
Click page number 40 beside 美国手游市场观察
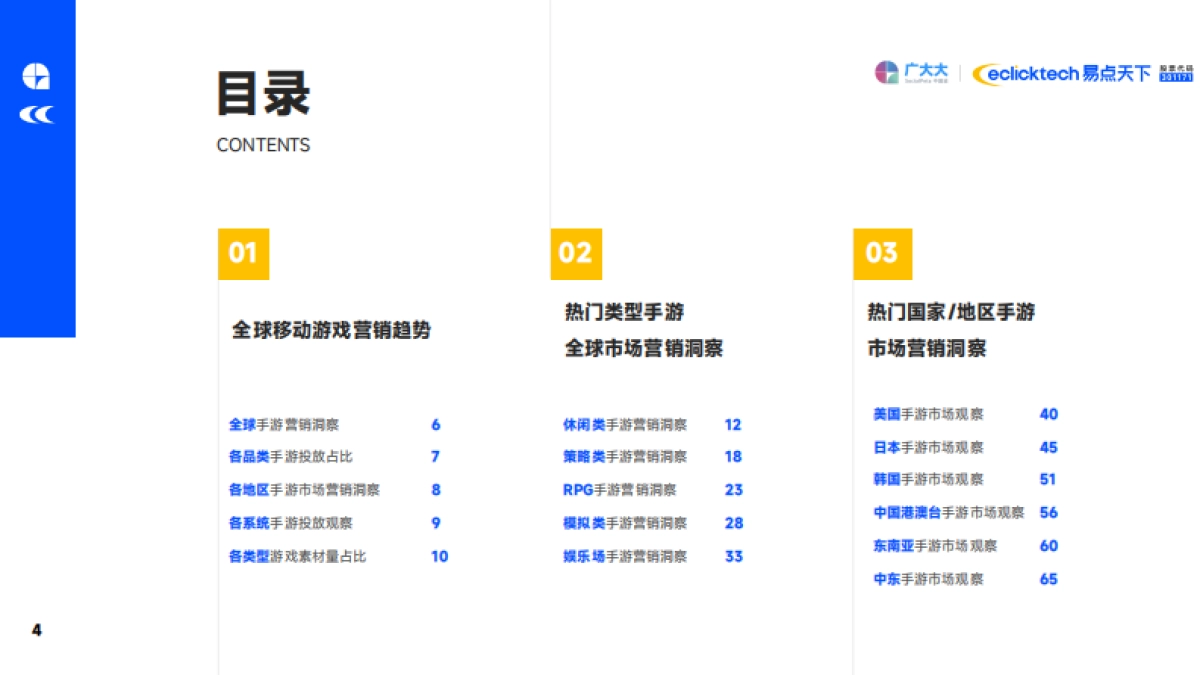[1050, 414]
